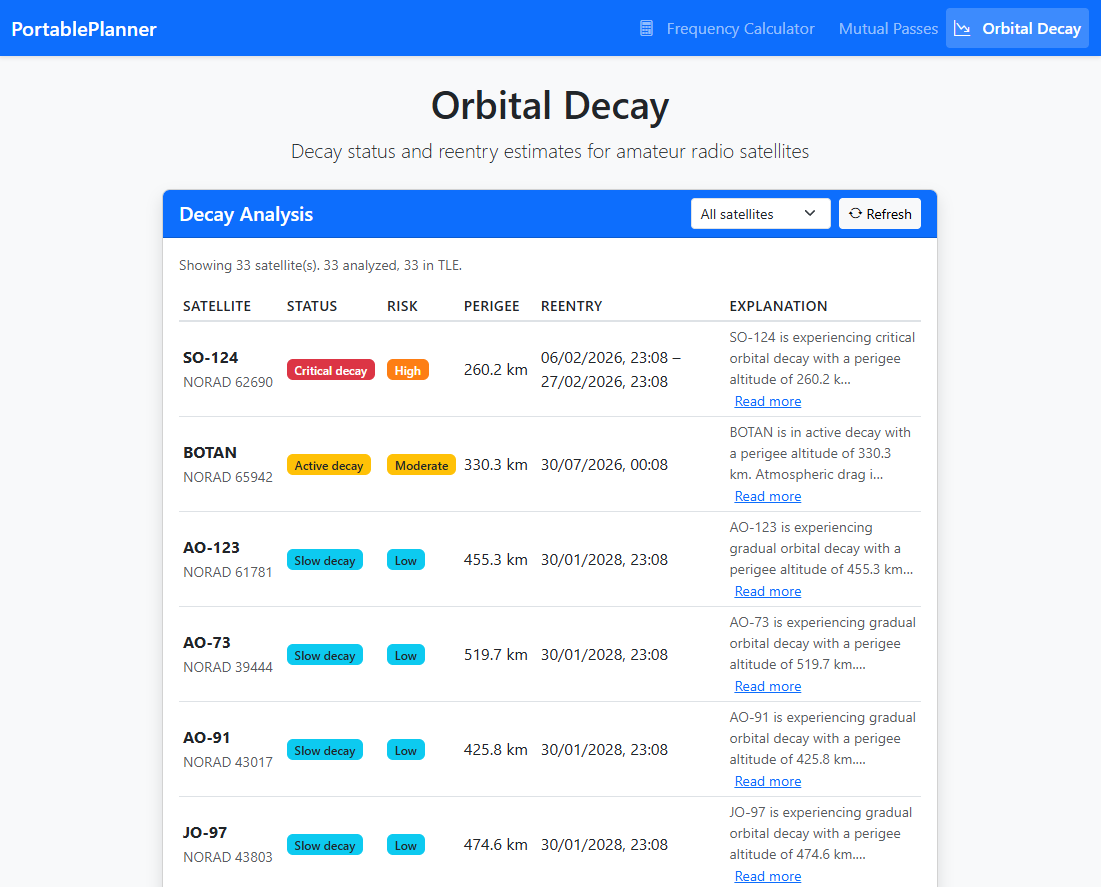The height and width of the screenshot is (887, 1101).
Task: Click the Critical decay status badge
Action: point(331,370)
